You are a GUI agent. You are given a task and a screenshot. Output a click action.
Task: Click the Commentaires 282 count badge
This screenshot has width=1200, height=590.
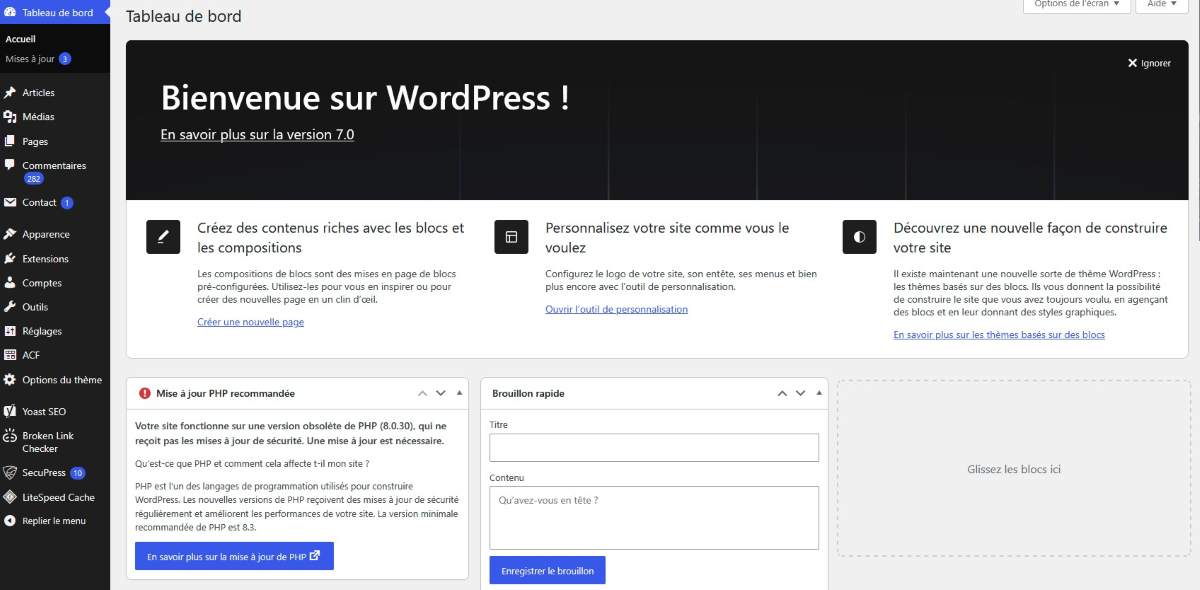click(x=34, y=179)
